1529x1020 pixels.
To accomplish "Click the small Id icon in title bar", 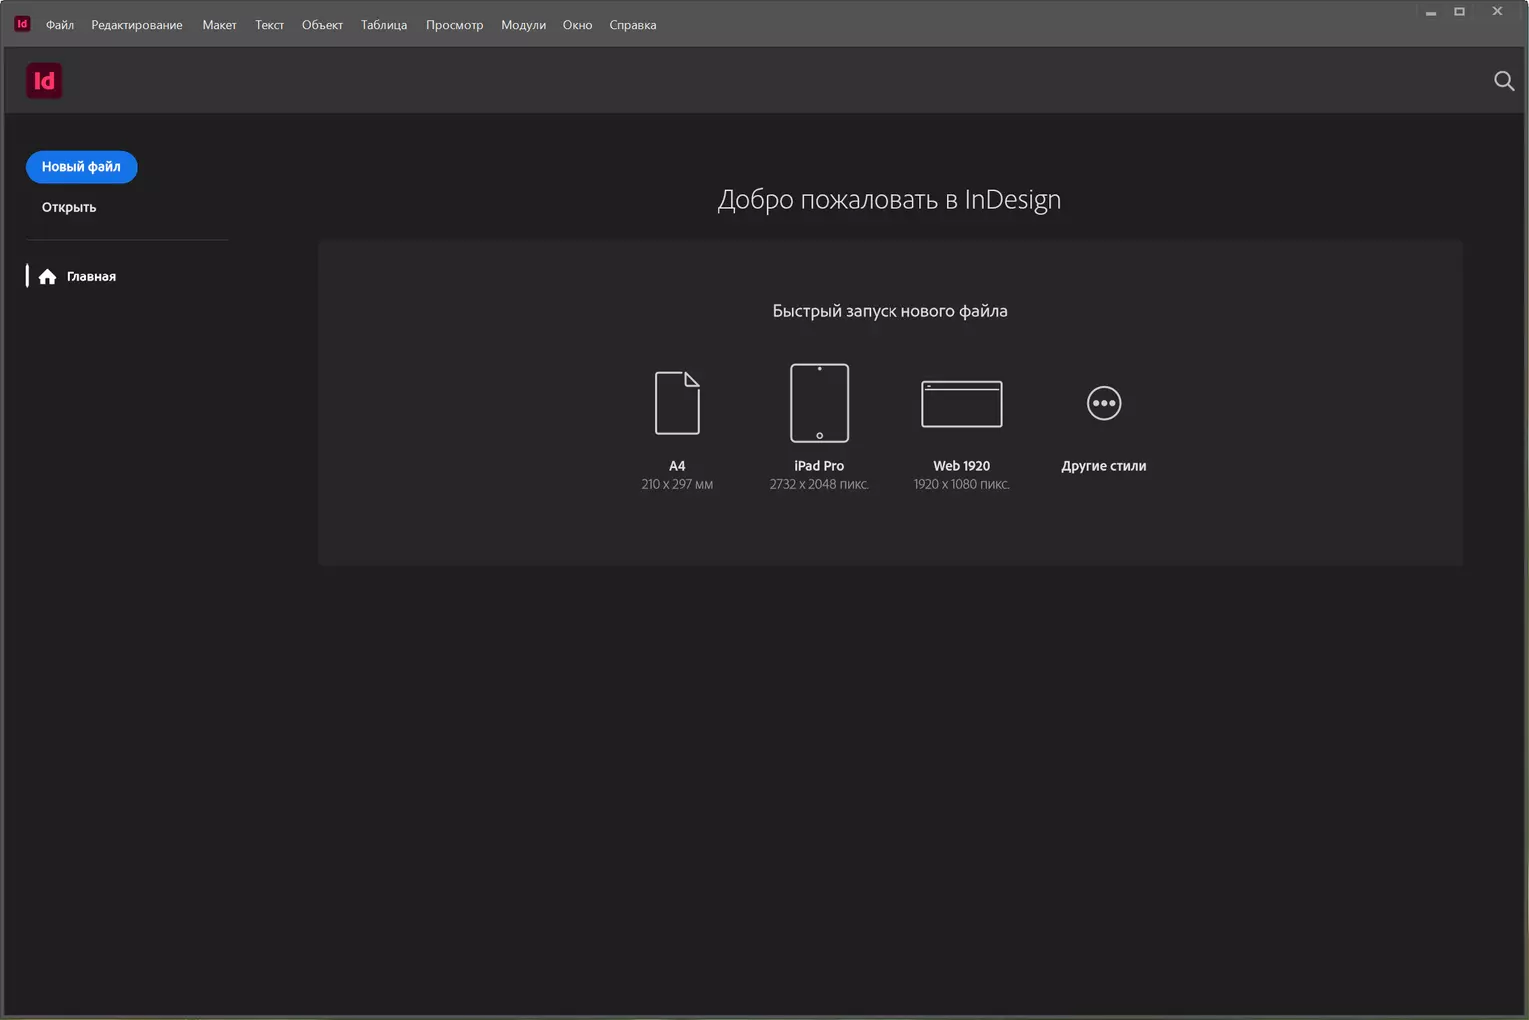I will pos(22,24).
